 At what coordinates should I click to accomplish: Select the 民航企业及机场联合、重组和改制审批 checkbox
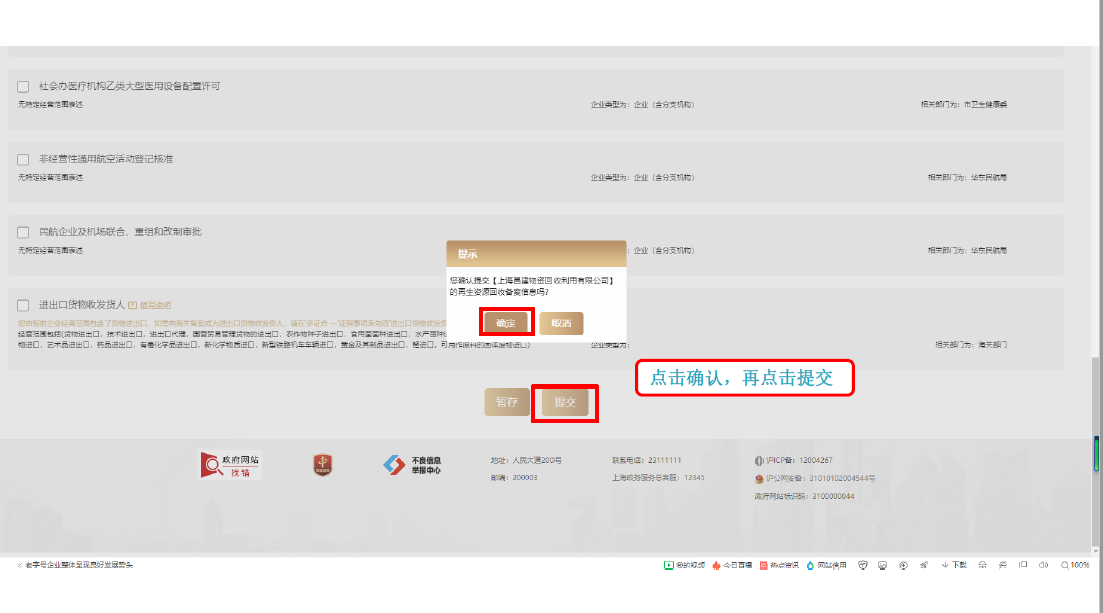click(x=23, y=232)
